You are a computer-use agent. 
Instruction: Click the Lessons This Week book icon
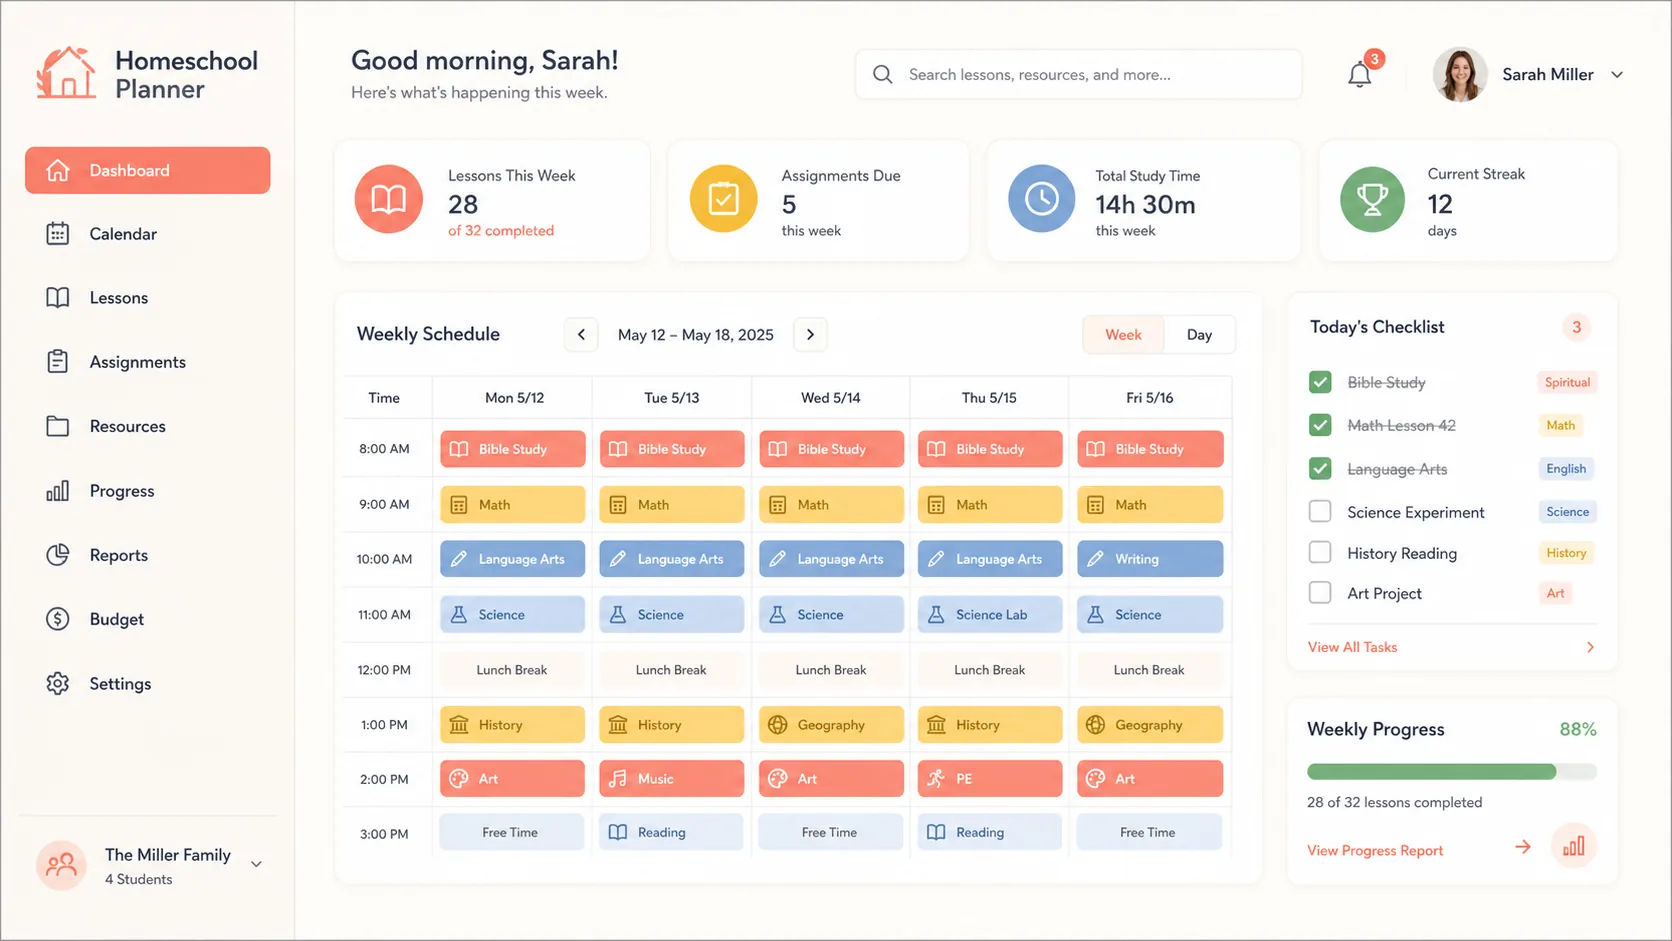(x=389, y=199)
